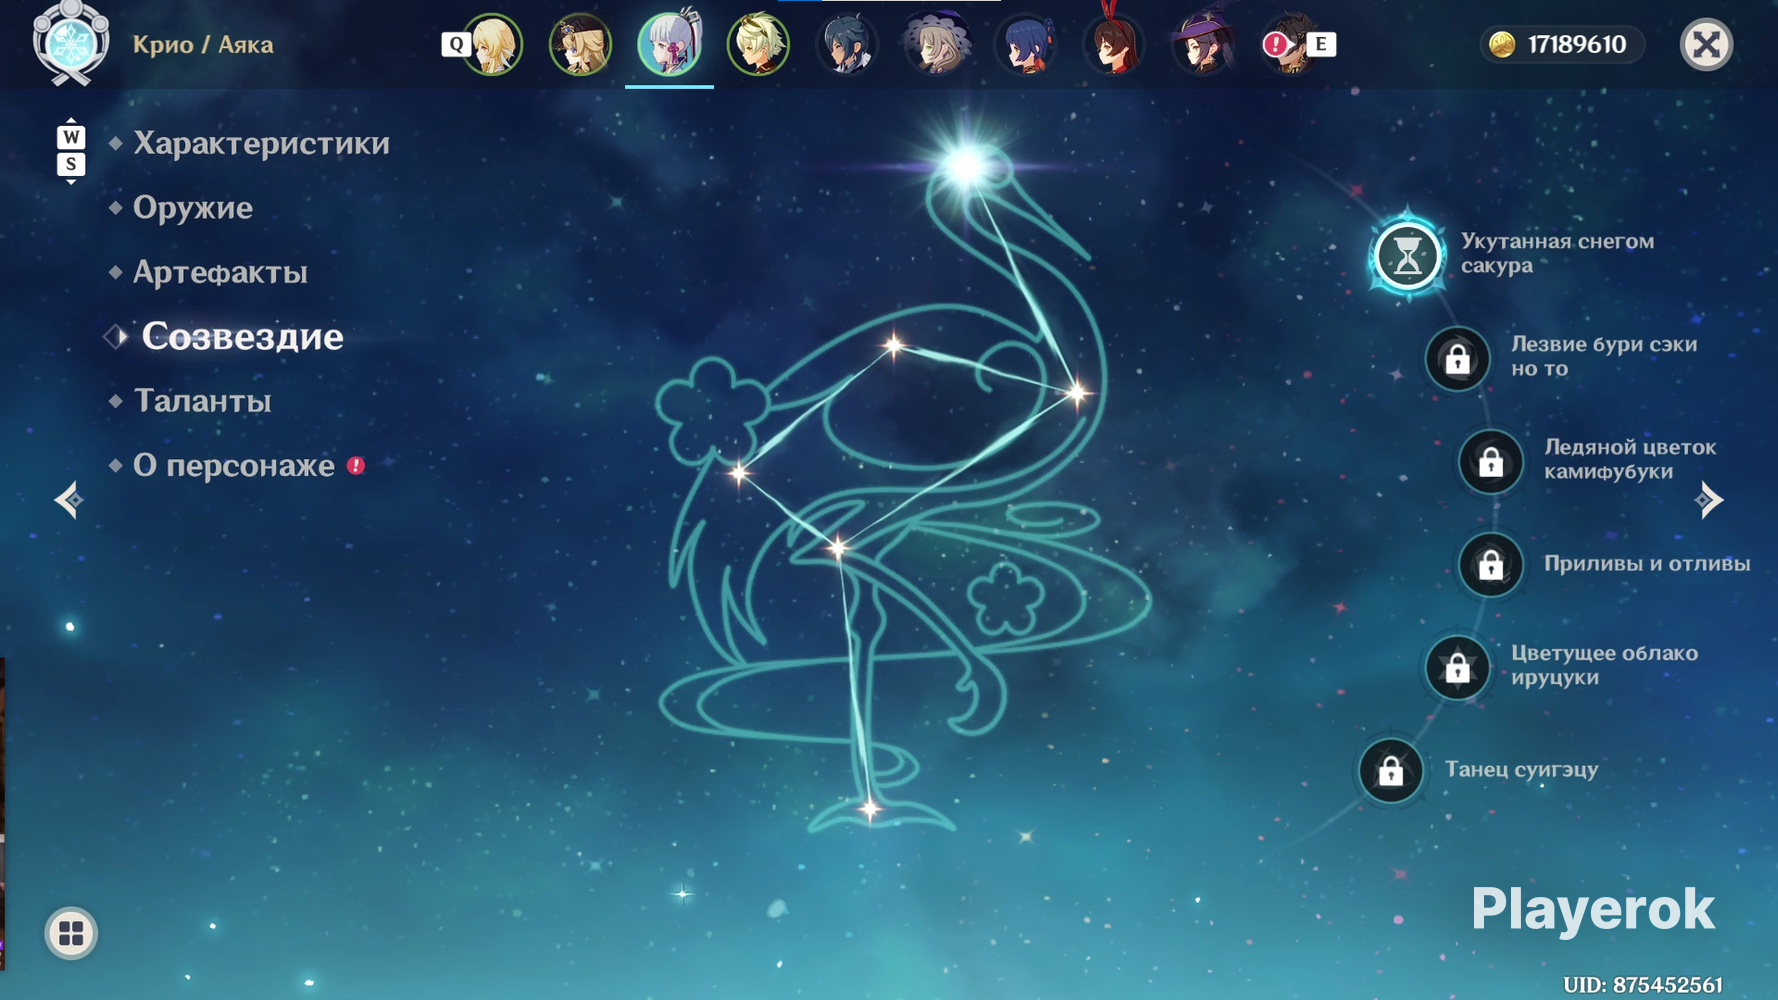The width and height of the screenshot is (1778, 1000).
Task: Open the Оружие section
Action: (193, 208)
